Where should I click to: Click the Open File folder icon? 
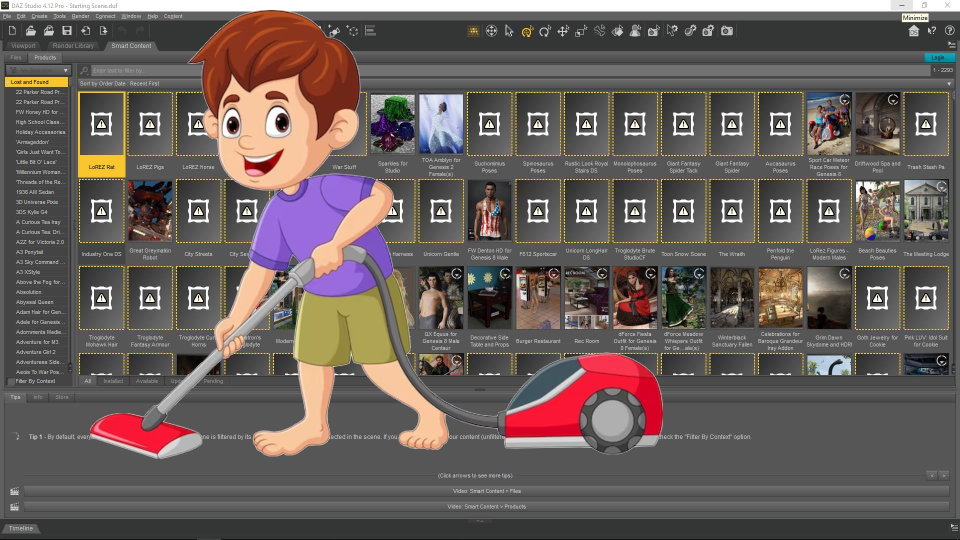[x=31, y=31]
